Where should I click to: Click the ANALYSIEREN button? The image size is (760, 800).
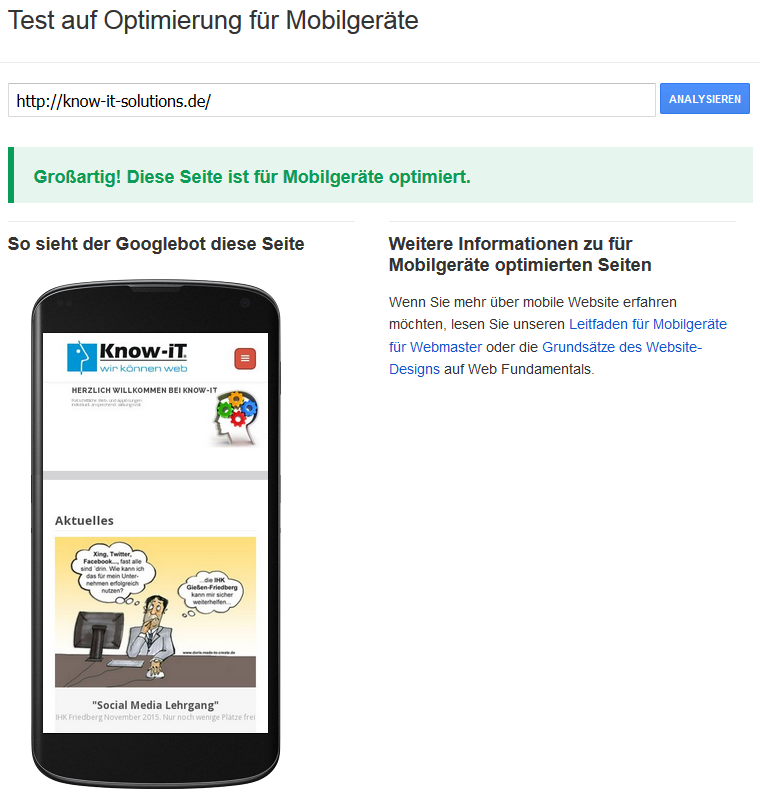pyautogui.click(x=704, y=98)
